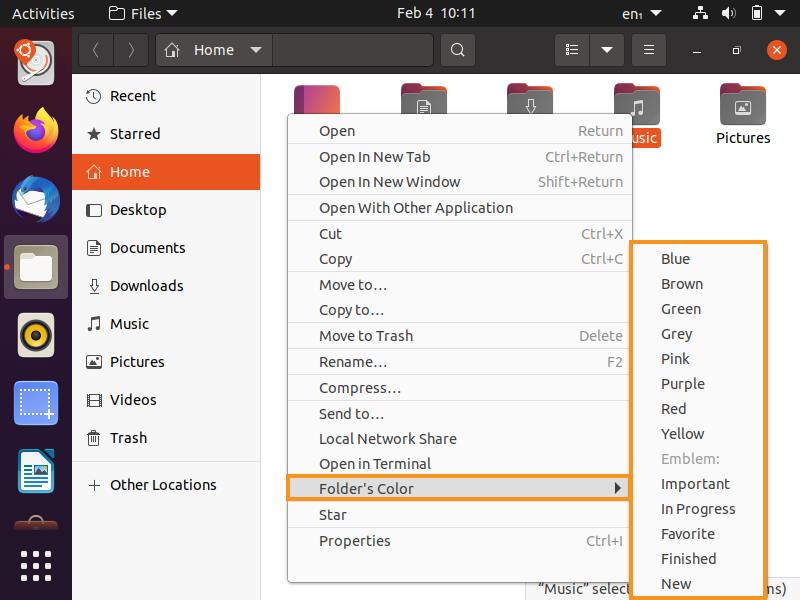
Task: Click the search magnifier icon
Action: 457,50
